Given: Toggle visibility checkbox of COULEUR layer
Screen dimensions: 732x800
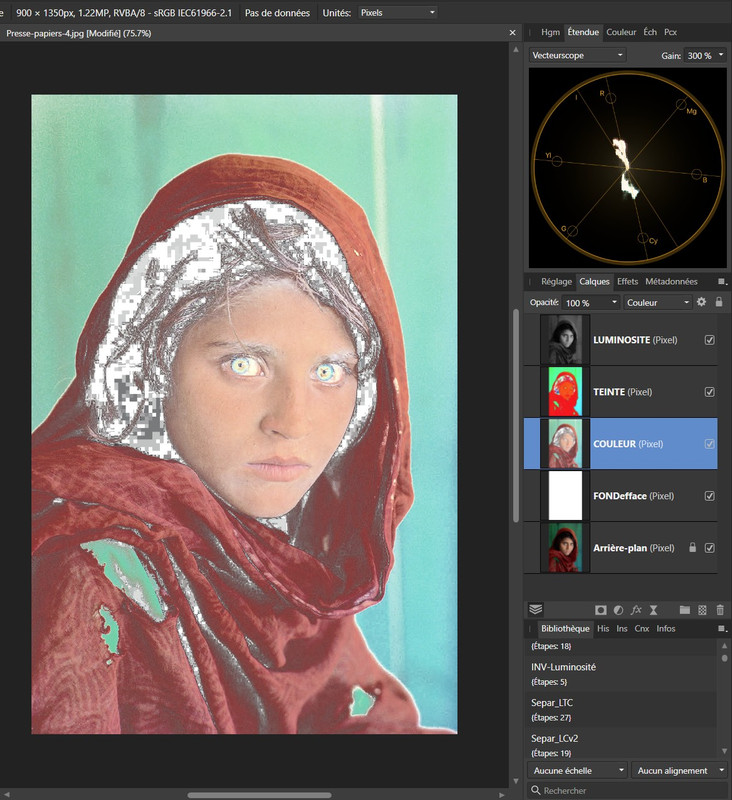Looking at the screenshot, I should (x=710, y=444).
